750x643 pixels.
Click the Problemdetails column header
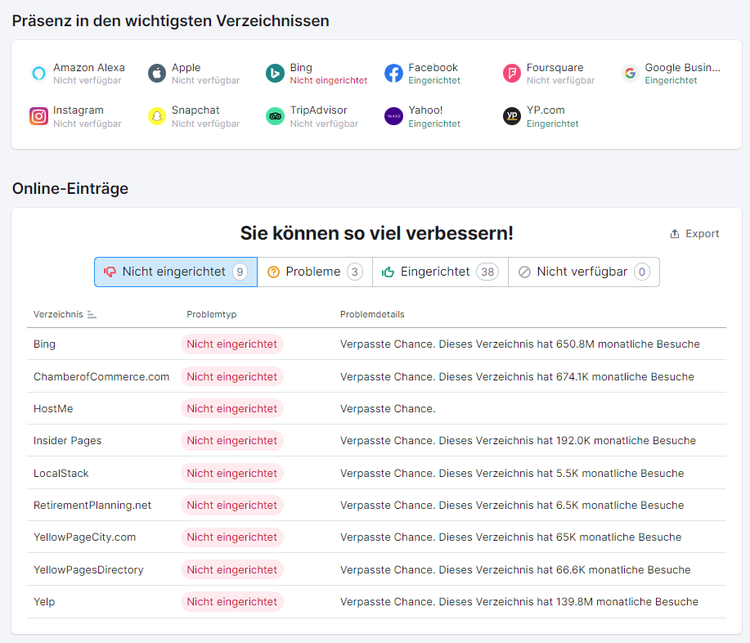372,314
